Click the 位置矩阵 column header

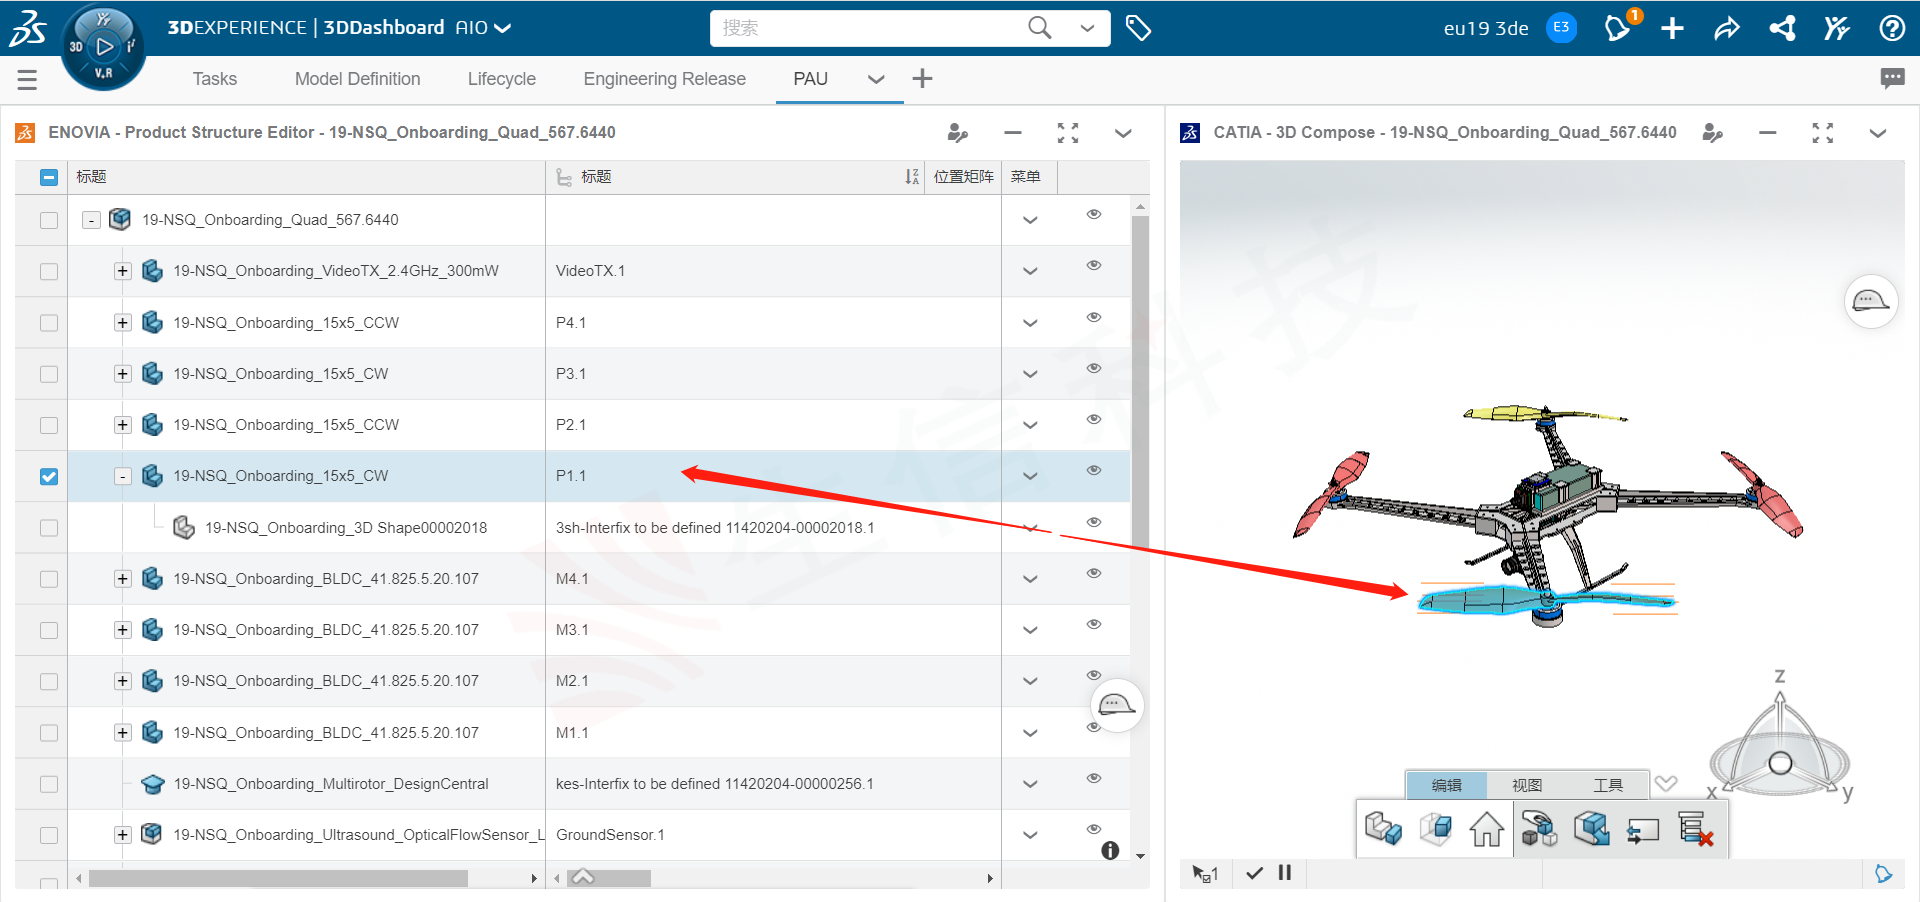pos(963,177)
